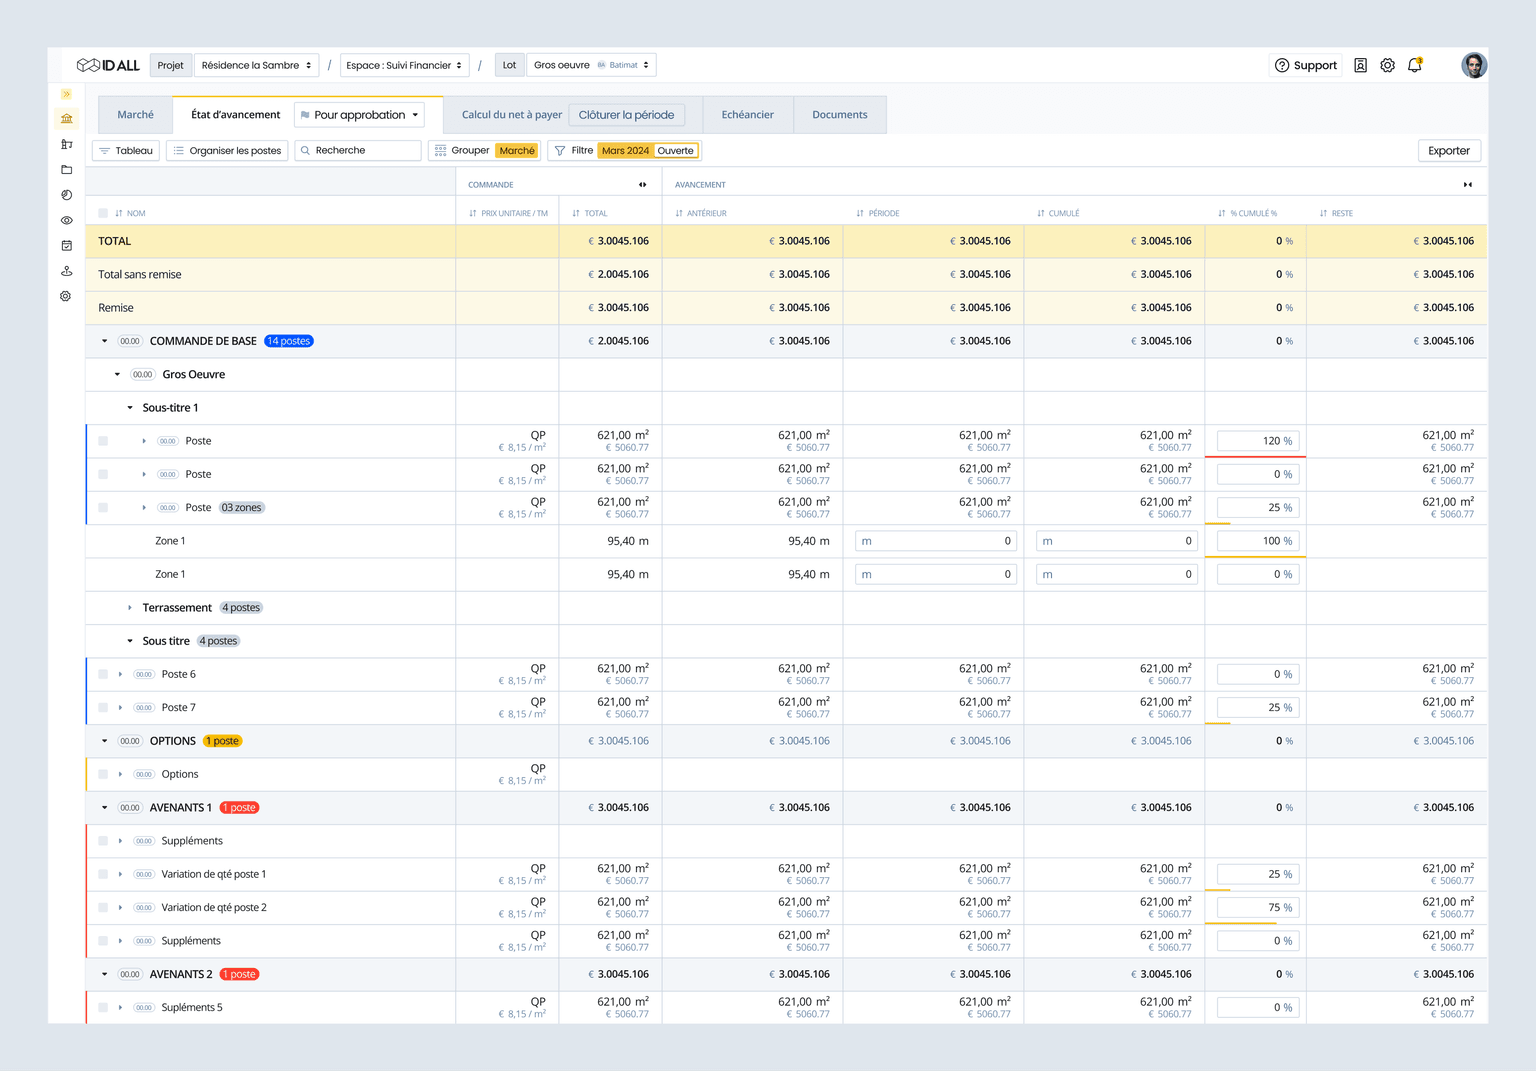Click the Exporter button
Image resolution: width=1536 pixels, height=1071 pixels.
1449,150
